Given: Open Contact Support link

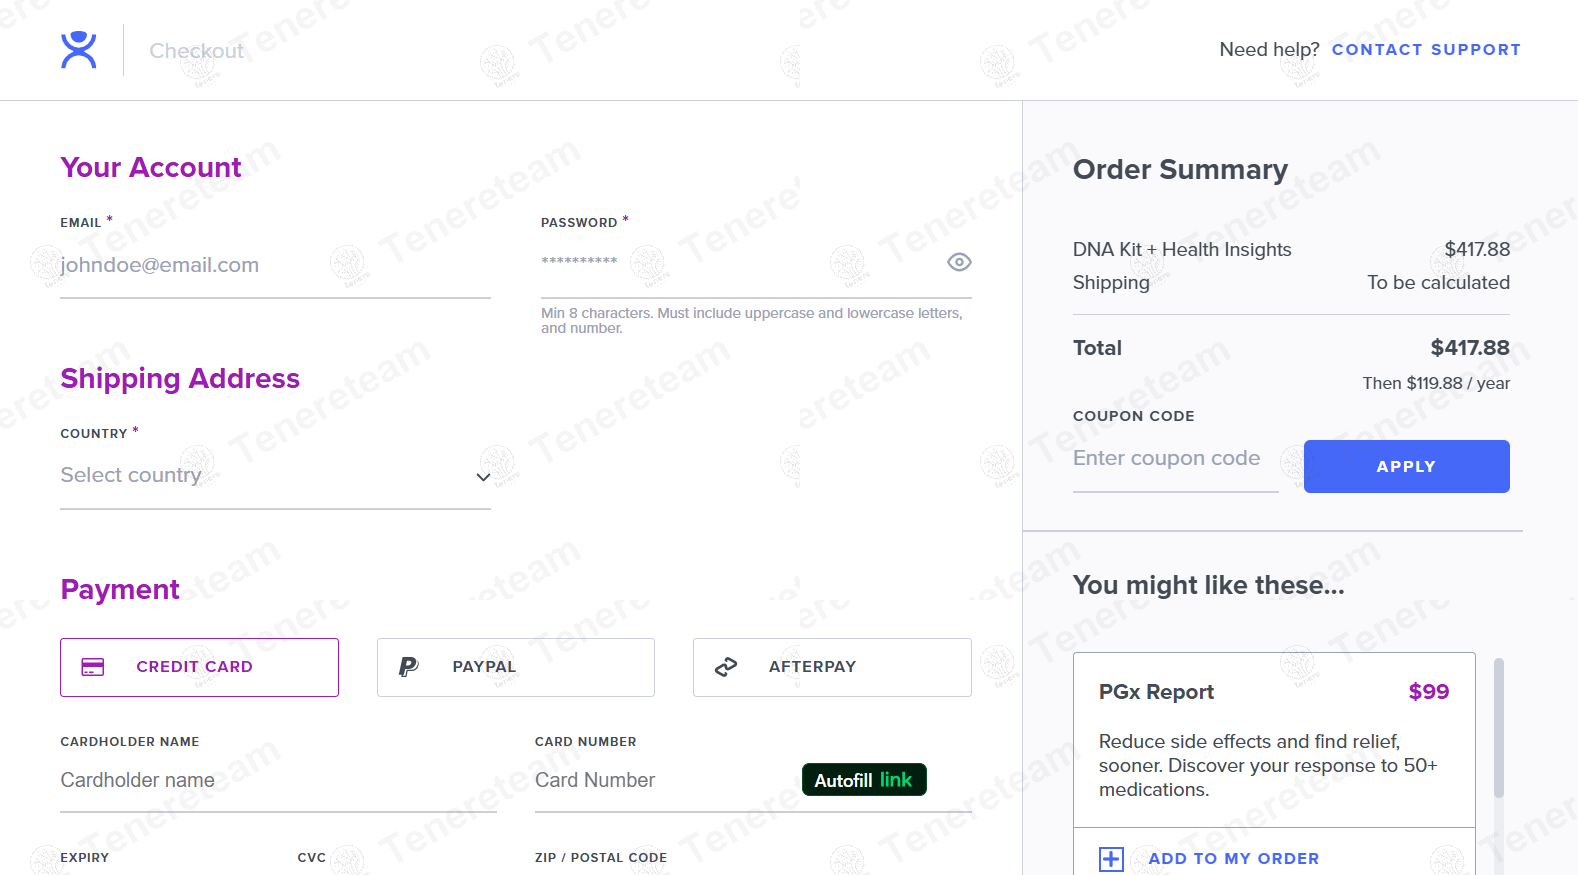Looking at the screenshot, I should 1426,50.
